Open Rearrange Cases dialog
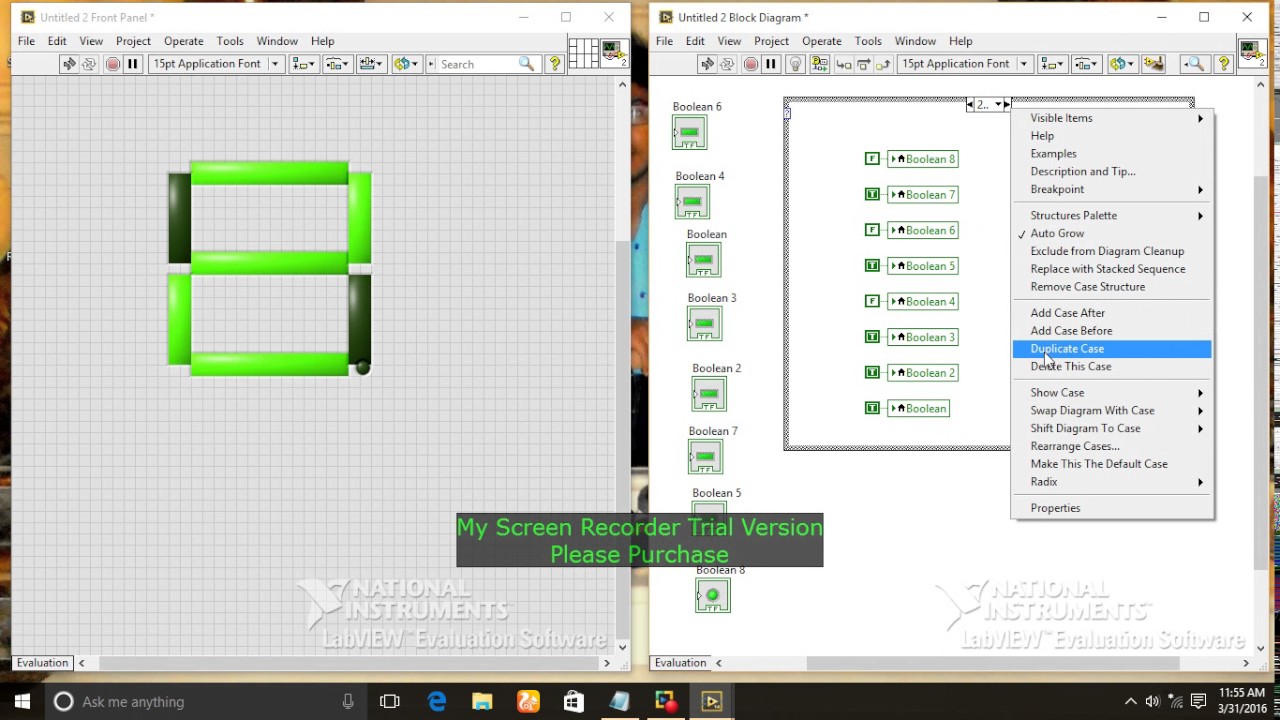The width and height of the screenshot is (1280, 720). (x=1112, y=446)
